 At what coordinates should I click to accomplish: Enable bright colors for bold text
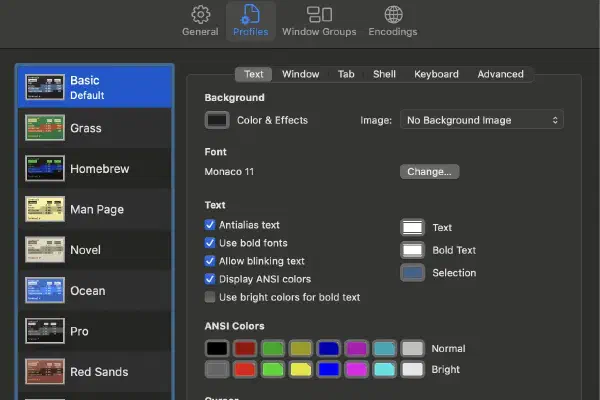(x=210, y=297)
